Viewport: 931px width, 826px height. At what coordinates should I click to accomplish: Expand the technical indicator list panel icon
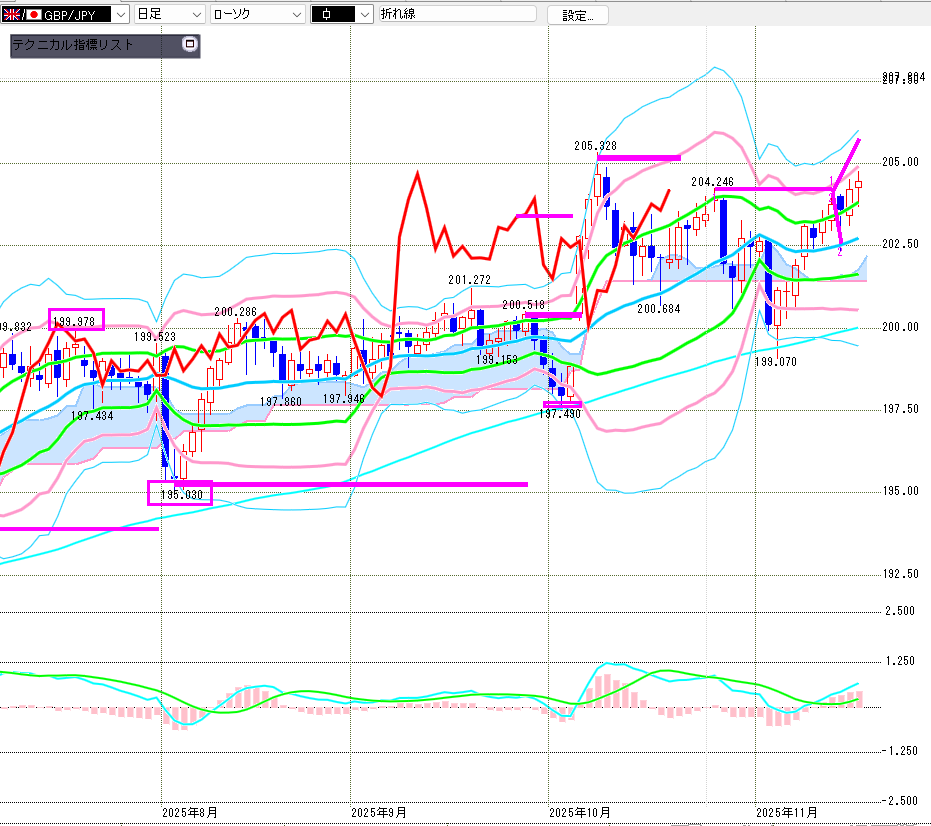click(190, 45)
